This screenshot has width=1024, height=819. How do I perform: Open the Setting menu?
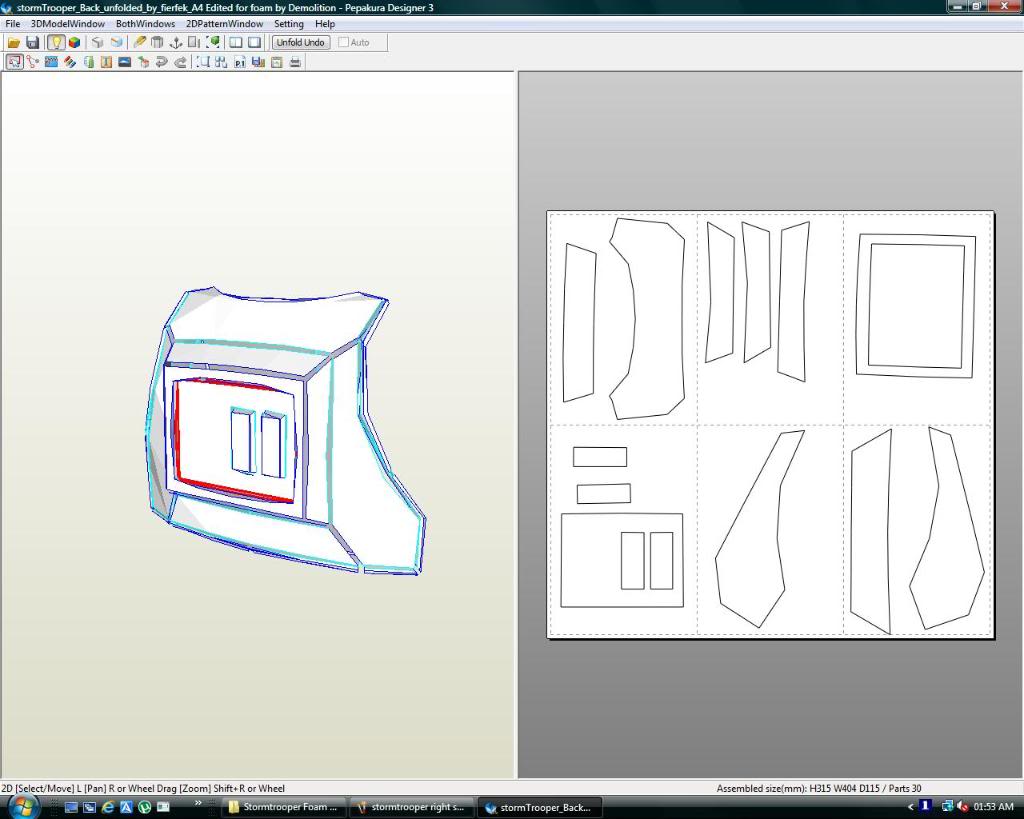(x=289, y=24)
